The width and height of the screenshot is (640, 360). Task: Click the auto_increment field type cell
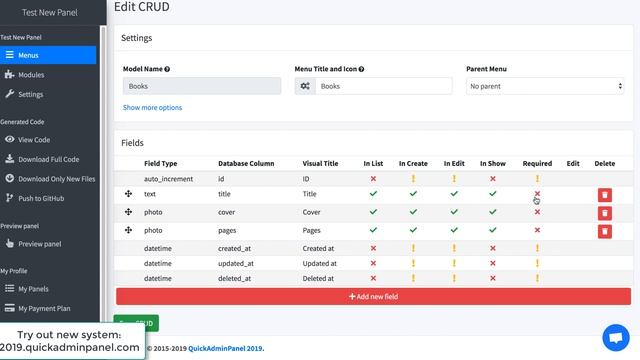click(x=168, y=179)
